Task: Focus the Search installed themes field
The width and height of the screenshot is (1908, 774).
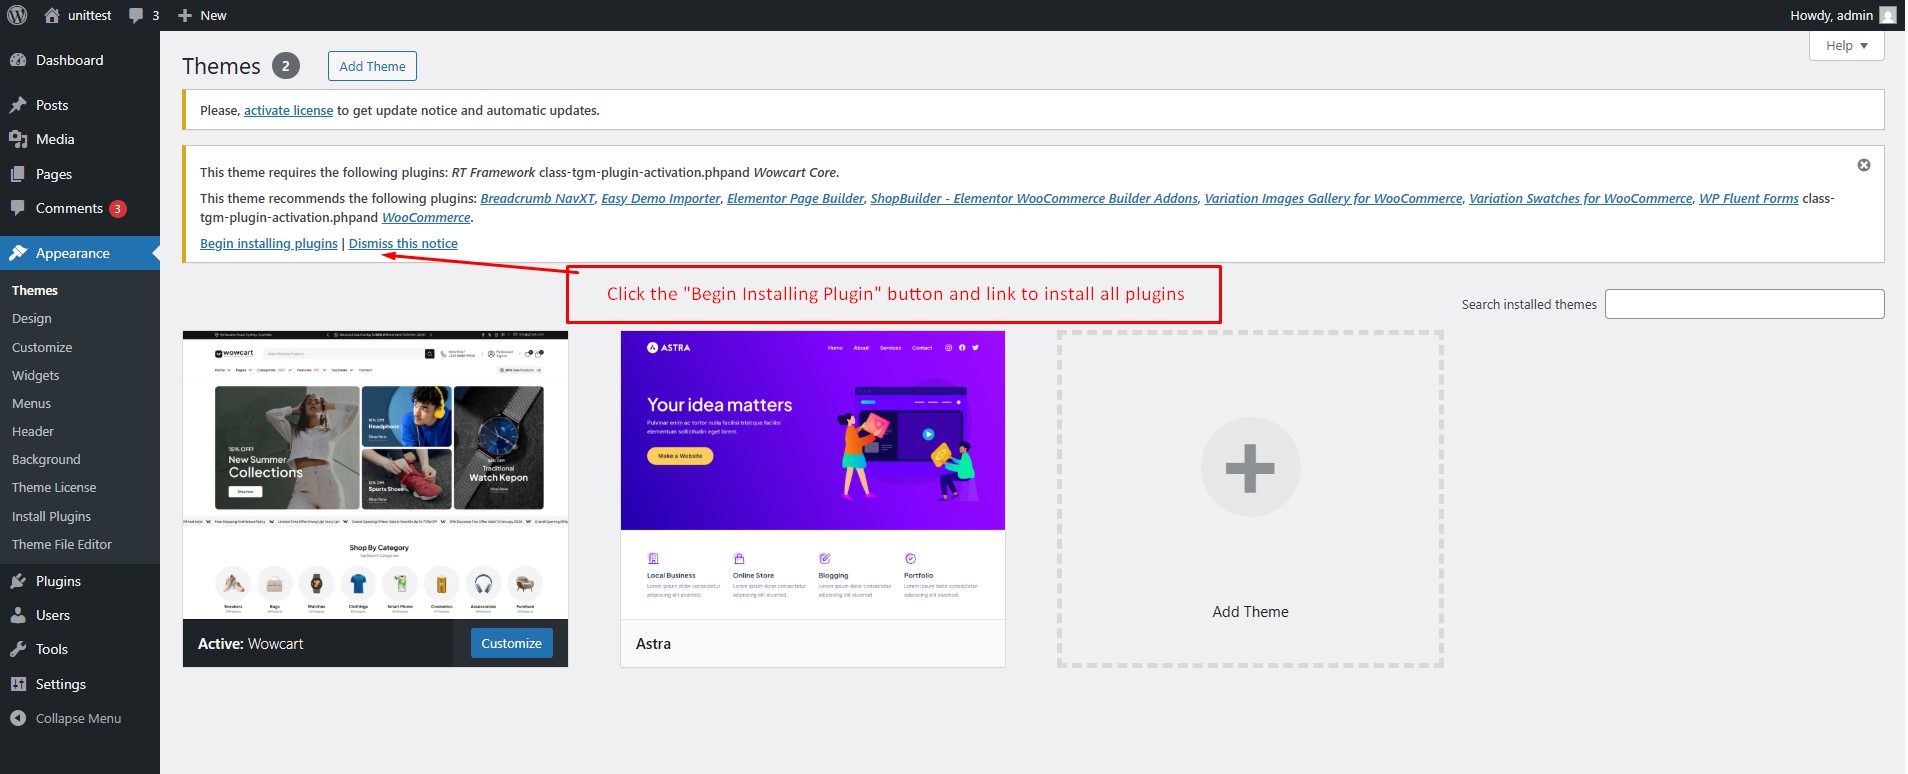Action: [1744, 304]
